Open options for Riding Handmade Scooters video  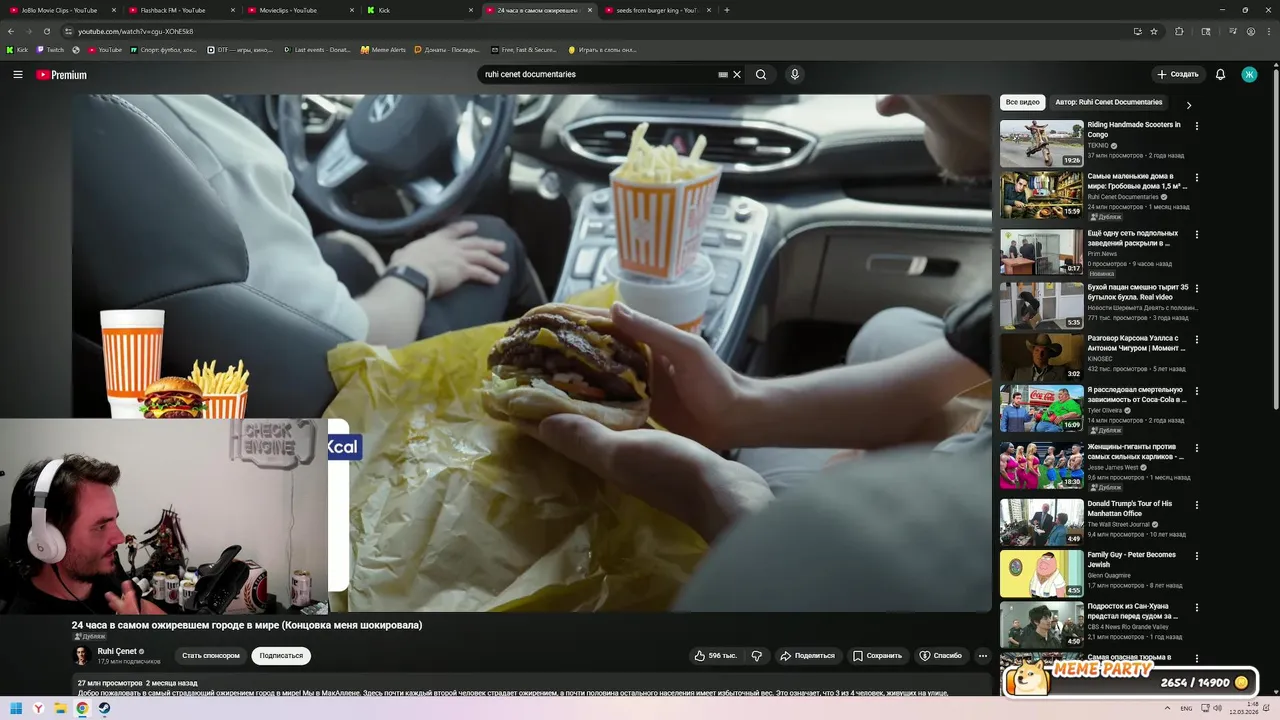[x=1197, y=126]
